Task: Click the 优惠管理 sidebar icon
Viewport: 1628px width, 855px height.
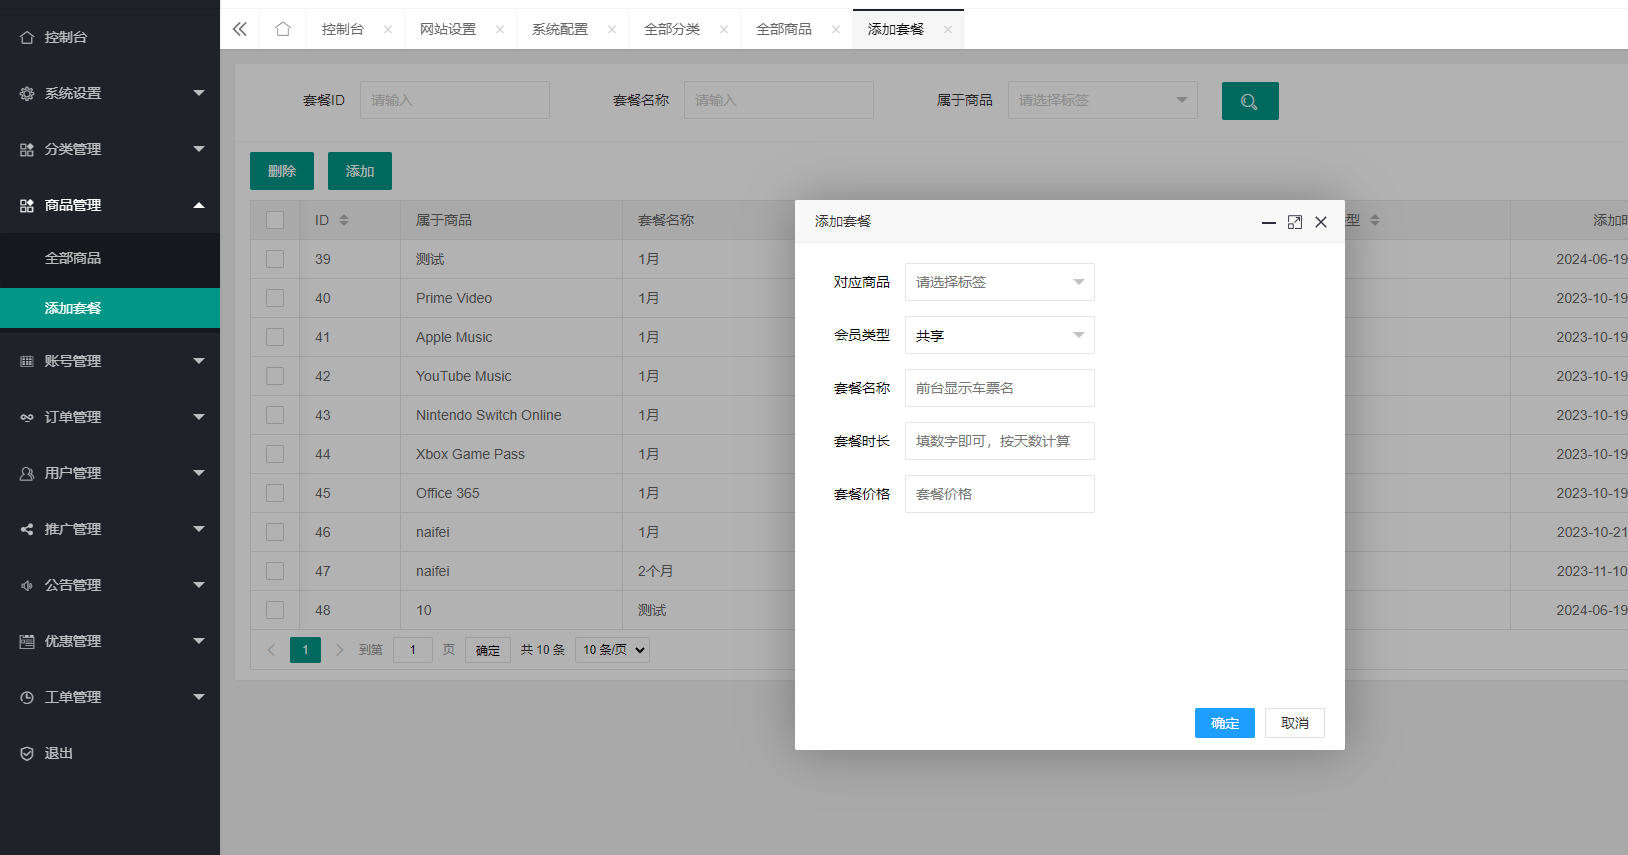Action: (x=27, y=641)
